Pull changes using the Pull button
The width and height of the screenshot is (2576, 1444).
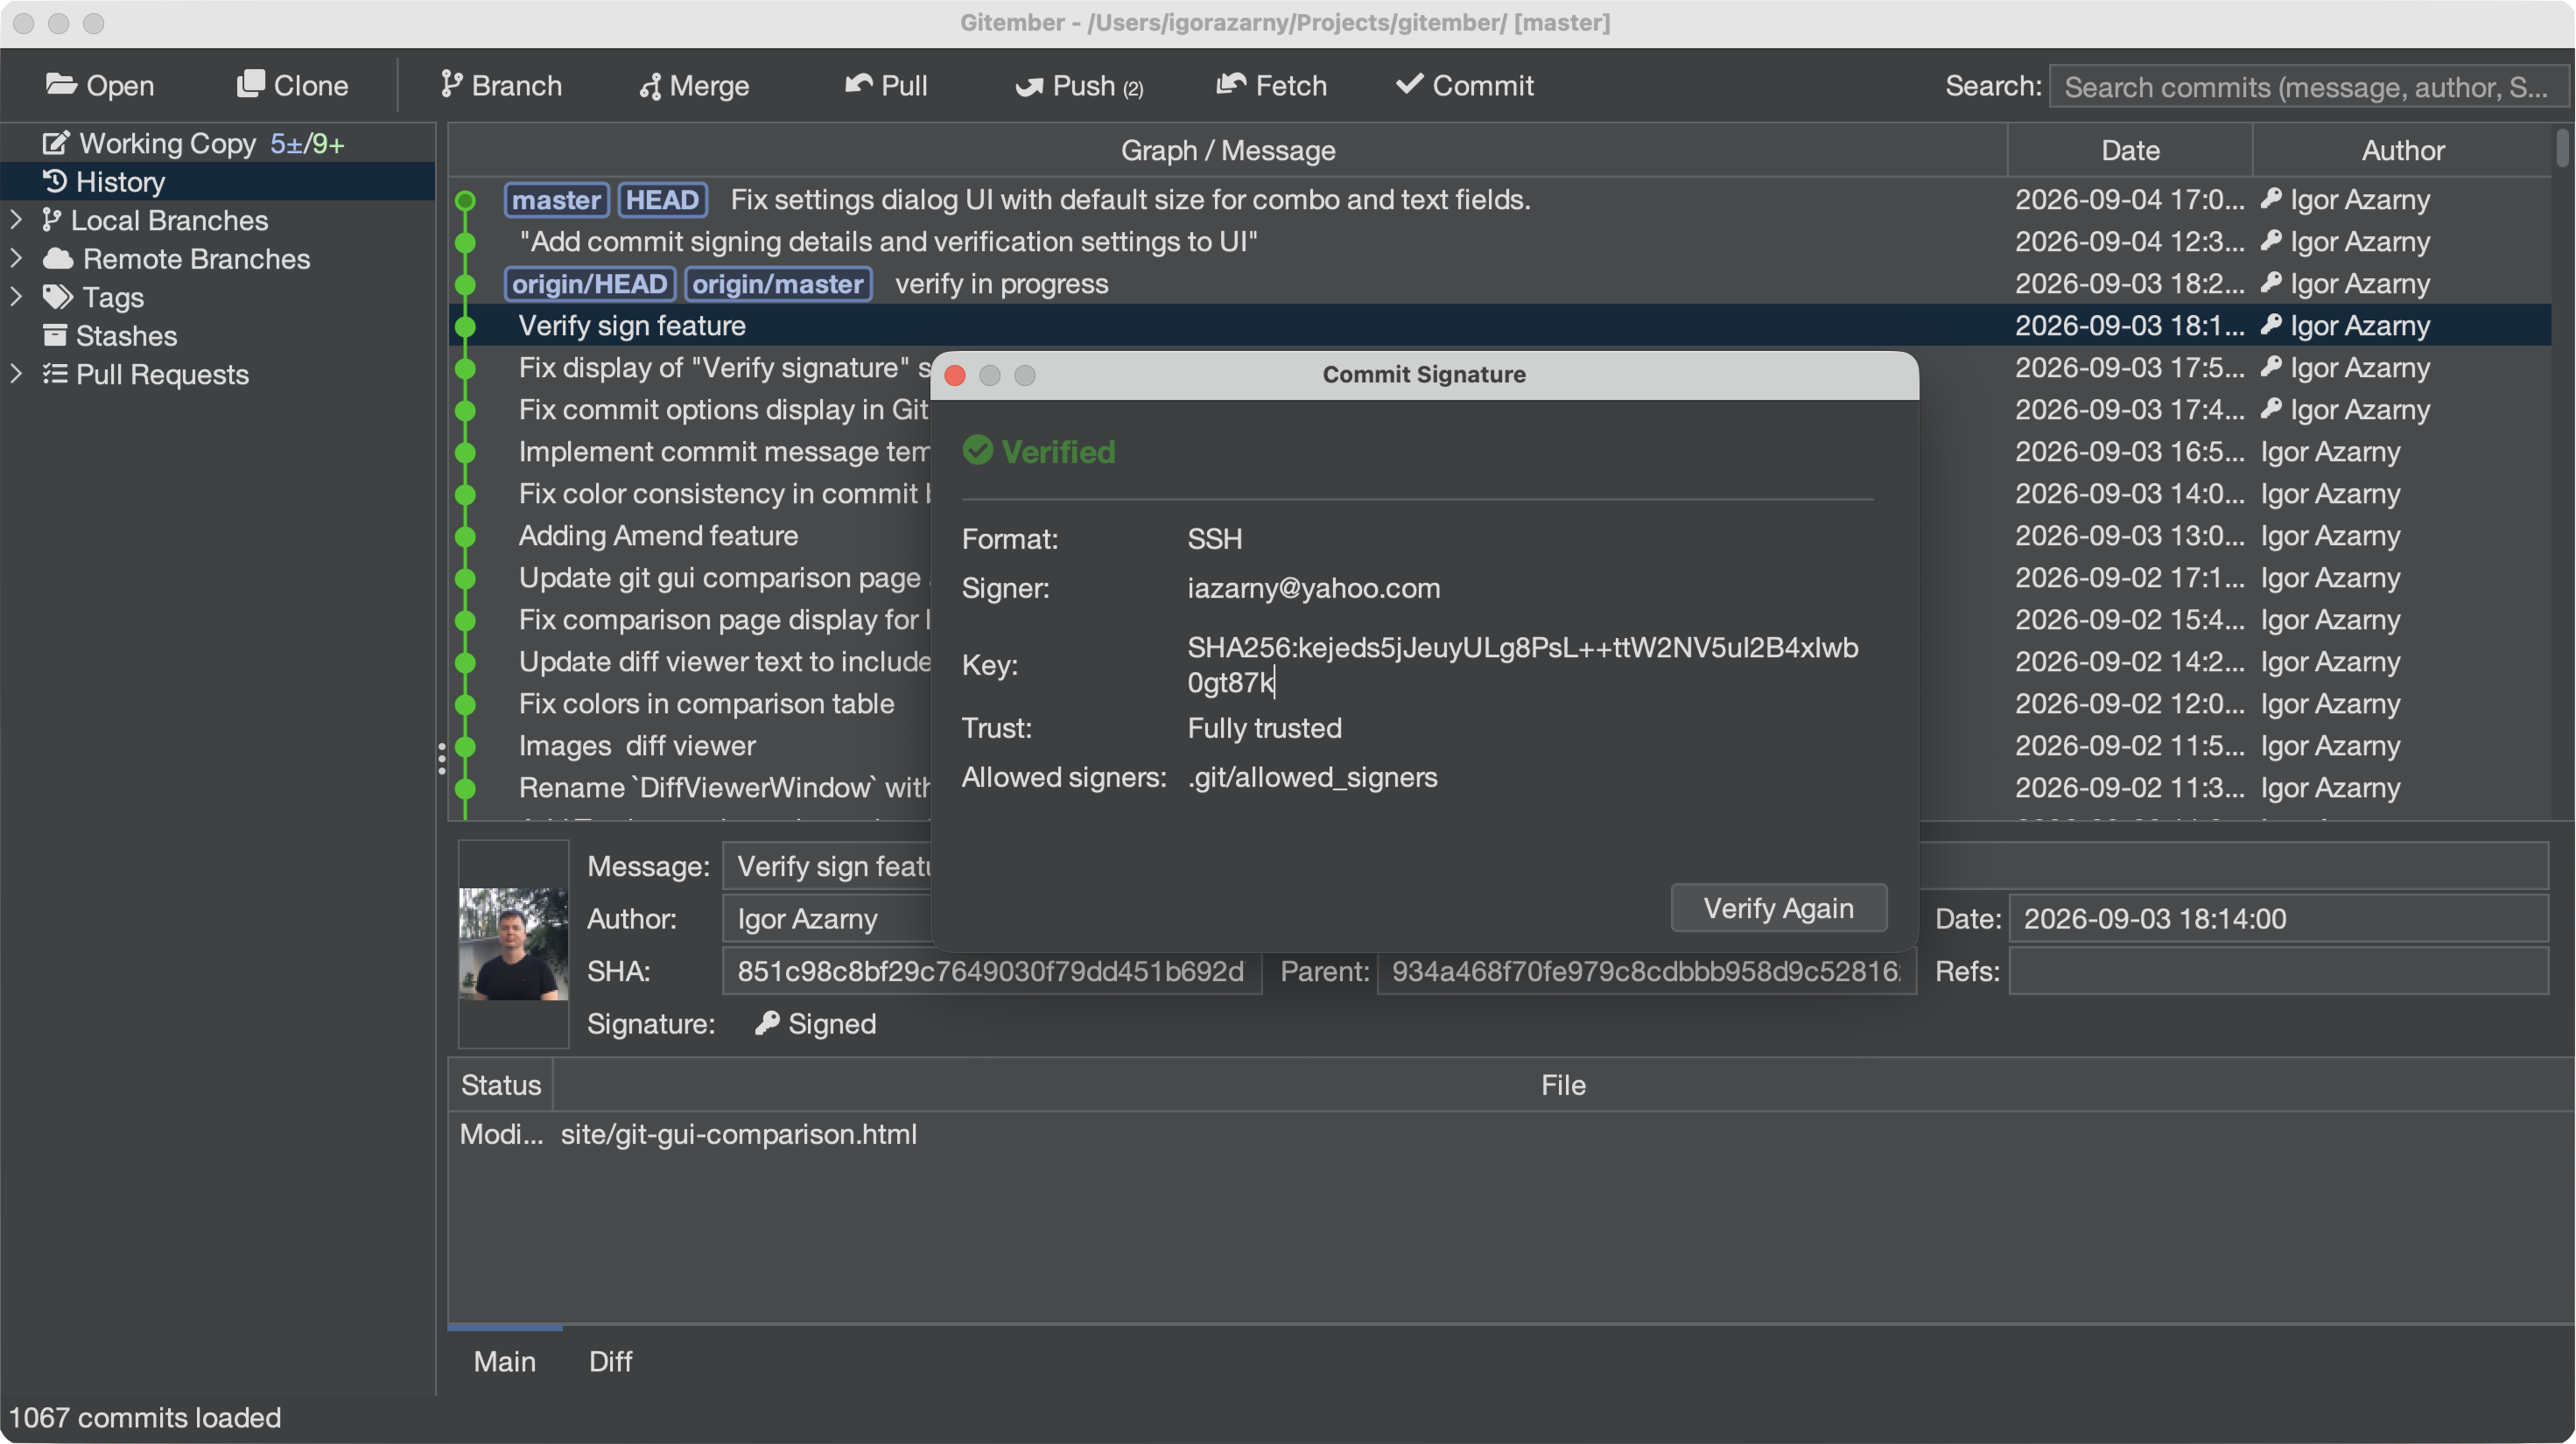(886, 86)
